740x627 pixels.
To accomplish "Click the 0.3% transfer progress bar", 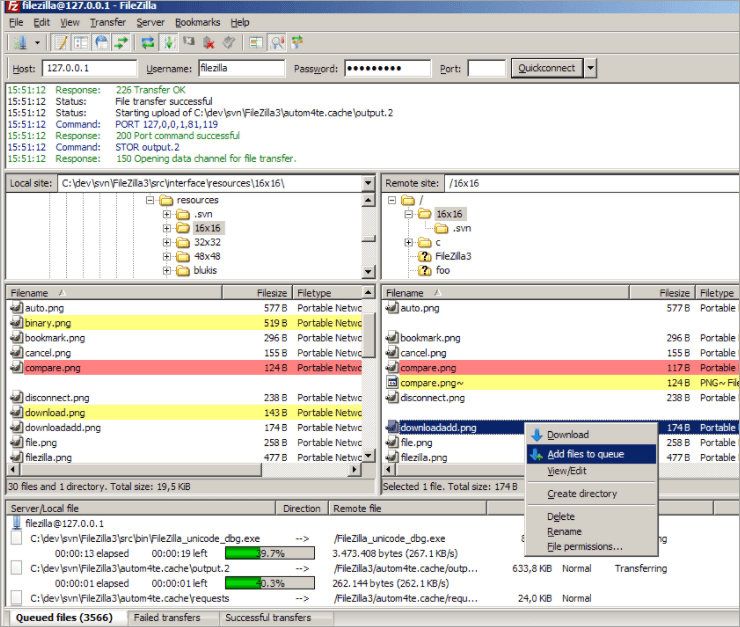I will (x=270, y=584).
